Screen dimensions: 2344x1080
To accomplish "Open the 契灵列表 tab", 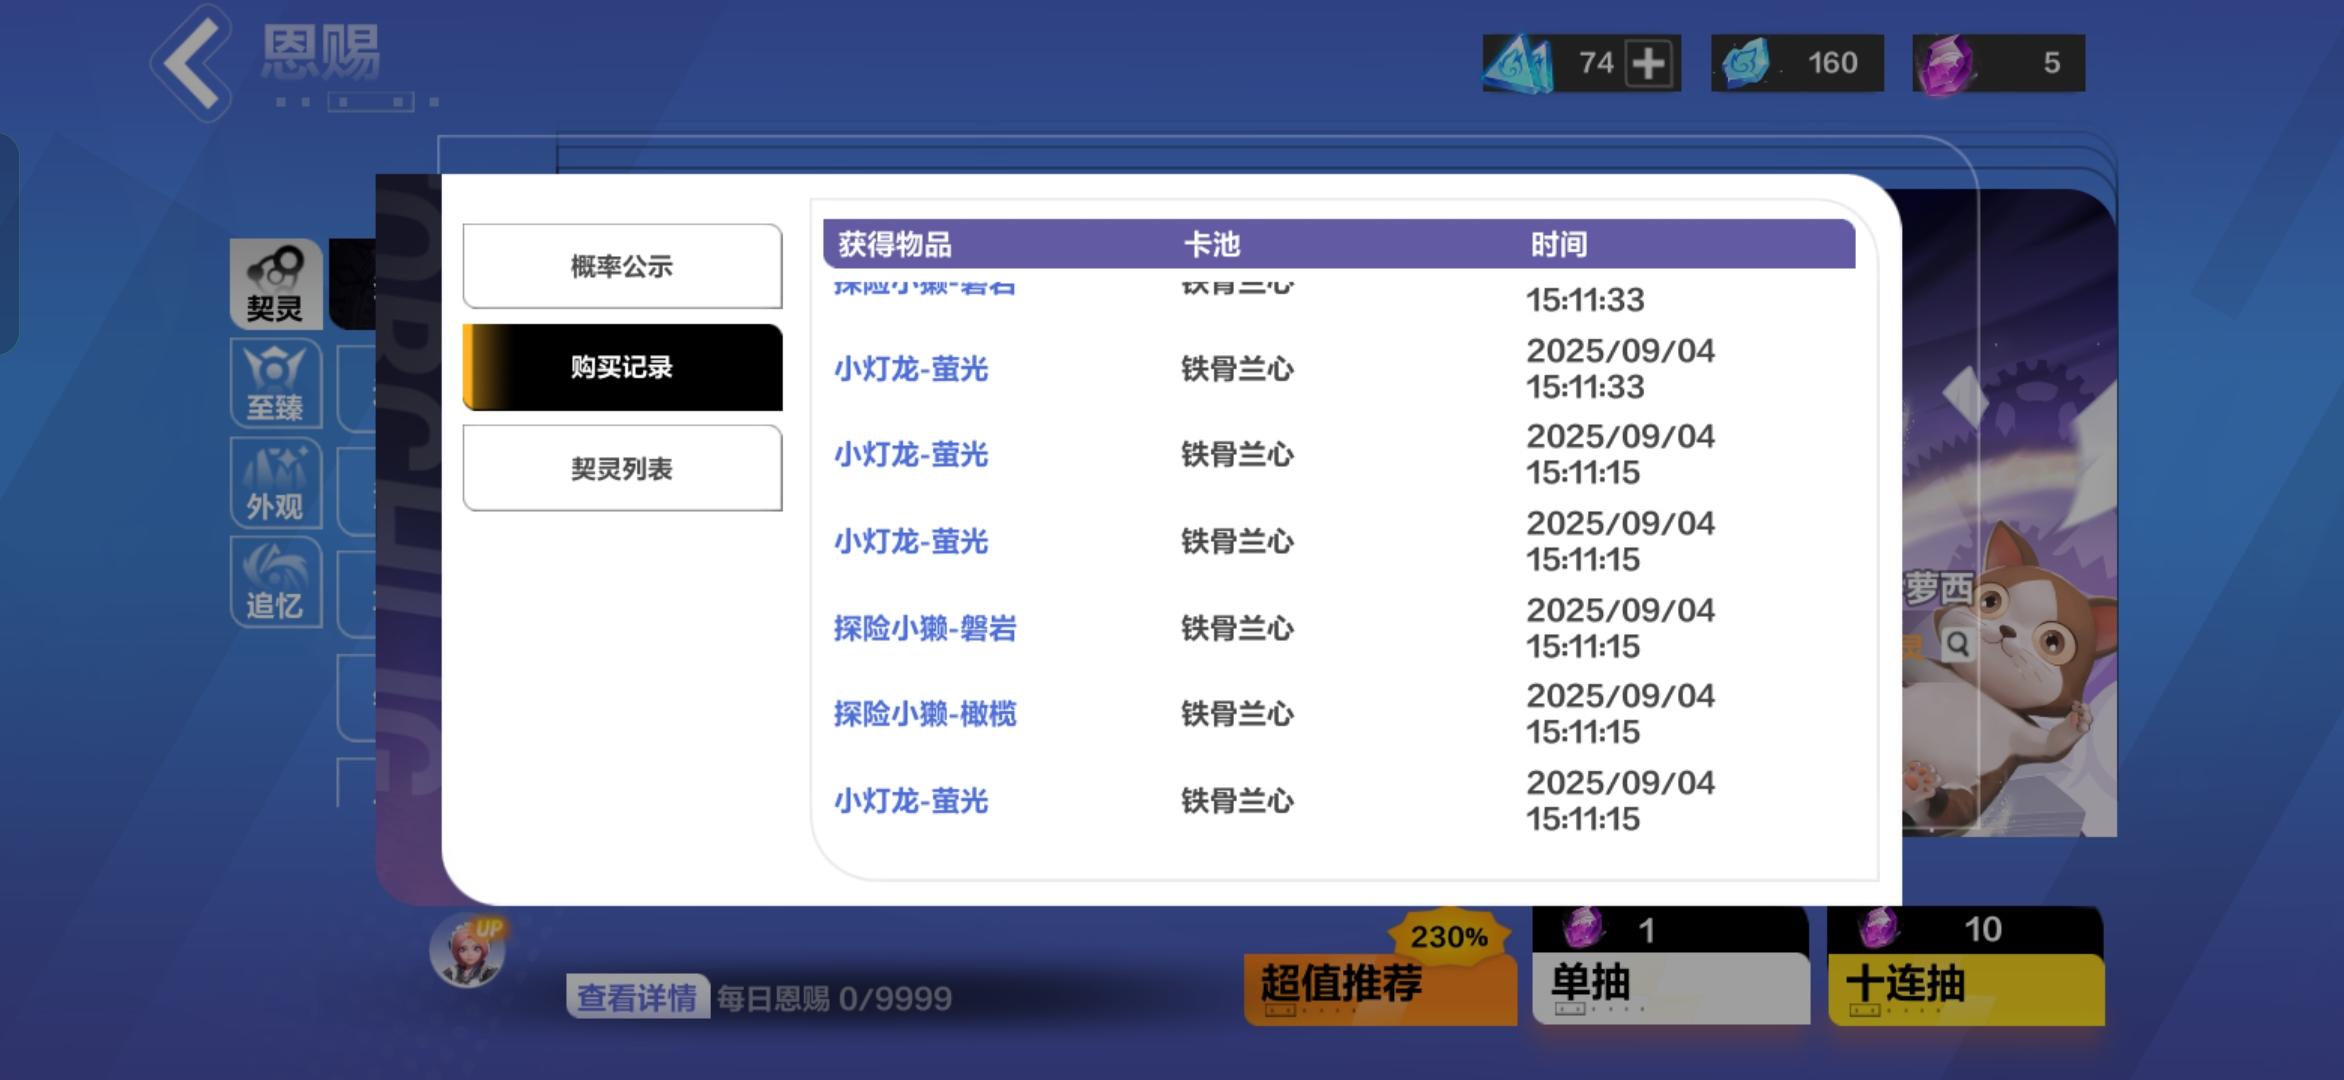I will 622,468.
